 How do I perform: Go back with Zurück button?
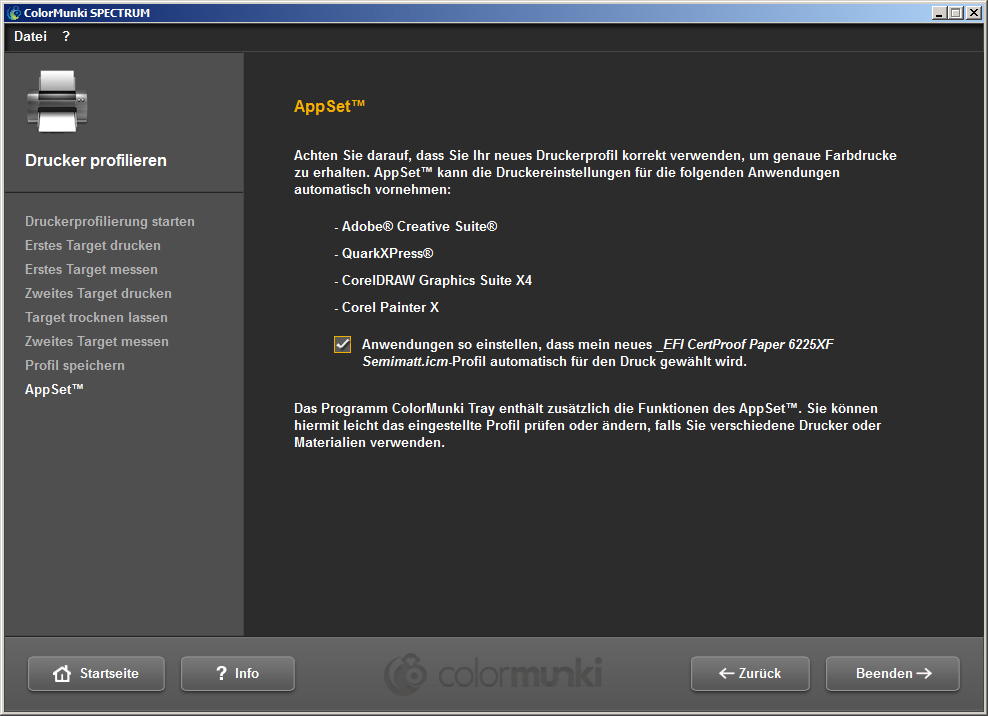click(x=750, y=674)
